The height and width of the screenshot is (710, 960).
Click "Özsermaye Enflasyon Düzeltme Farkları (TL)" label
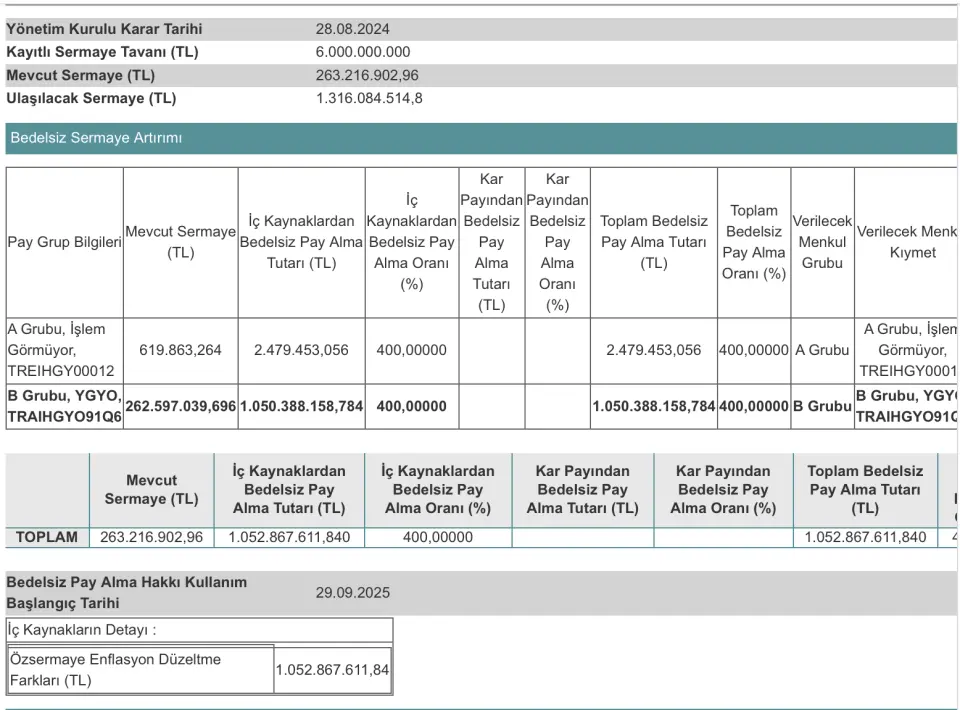[115, 670]
